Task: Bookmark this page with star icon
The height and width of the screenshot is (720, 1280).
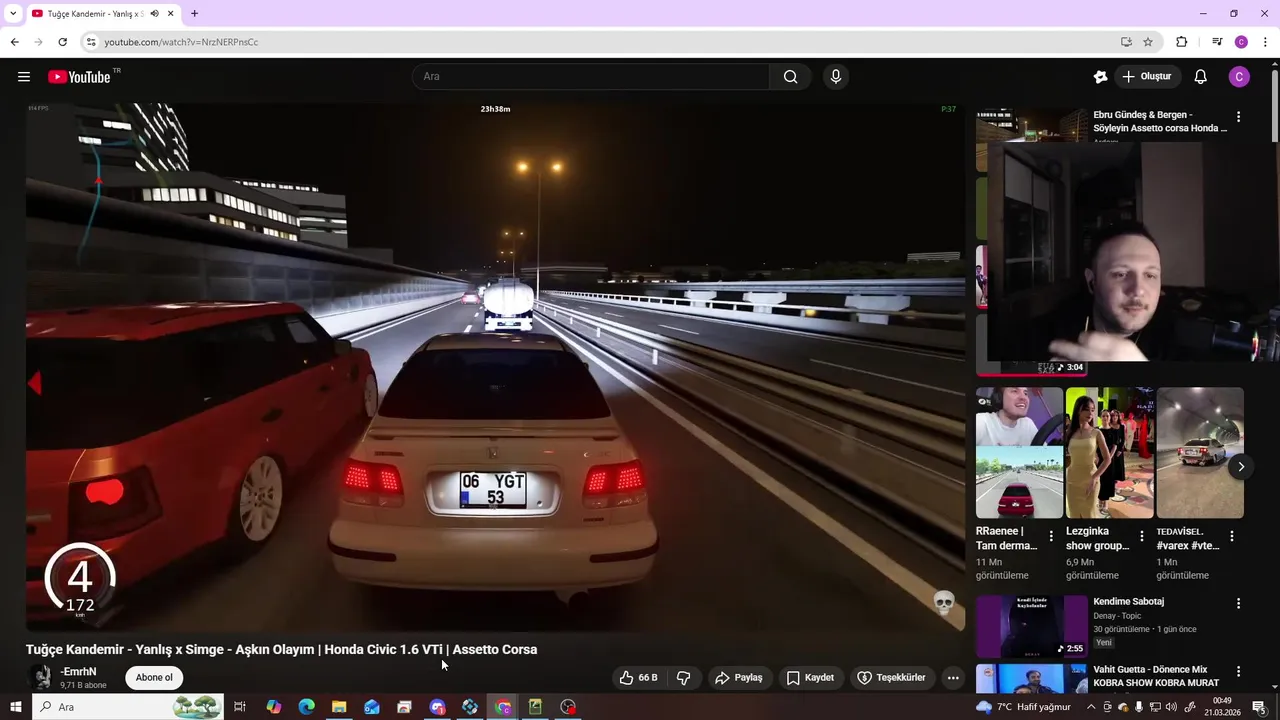Action: [x=1148, y=42]
